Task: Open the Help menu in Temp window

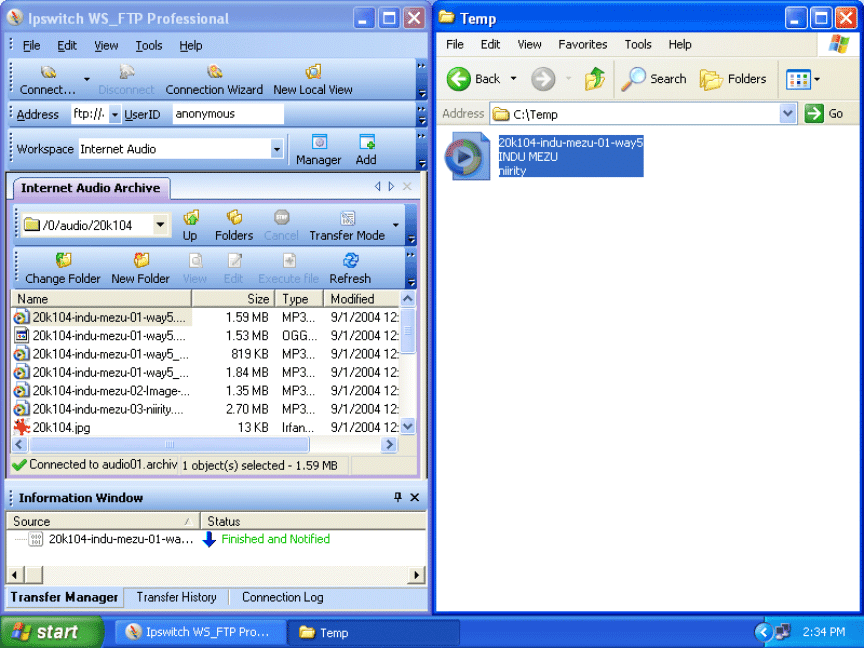Action: [x=680, y=45]
